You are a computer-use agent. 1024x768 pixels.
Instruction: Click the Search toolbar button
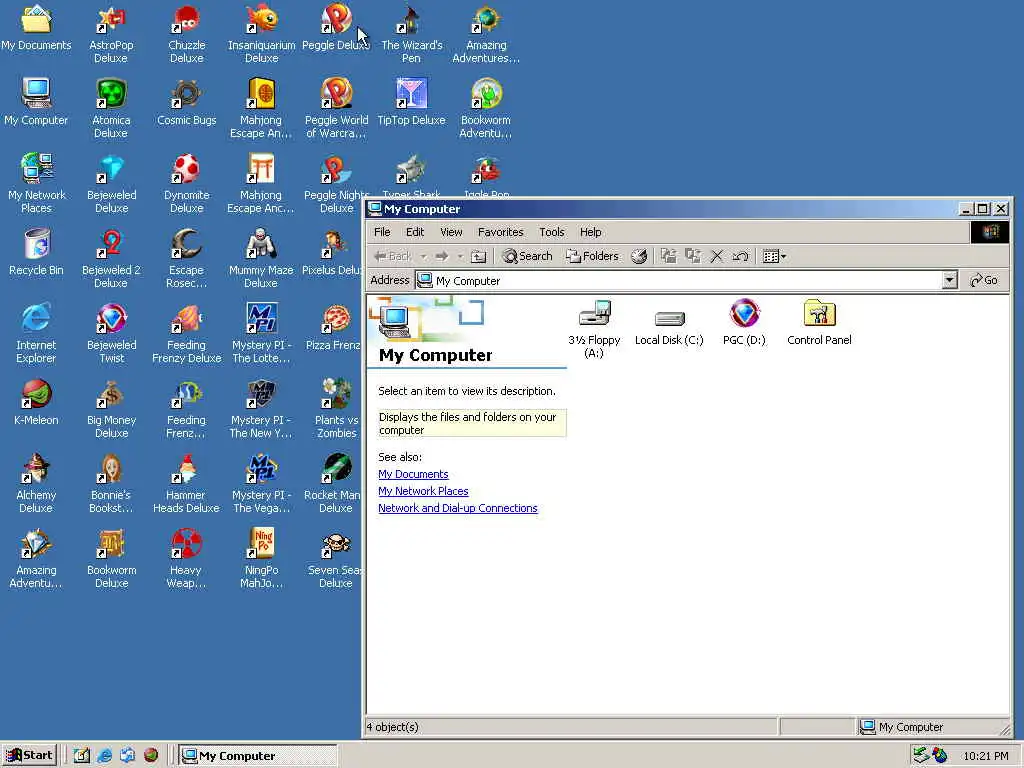(528, 257)
